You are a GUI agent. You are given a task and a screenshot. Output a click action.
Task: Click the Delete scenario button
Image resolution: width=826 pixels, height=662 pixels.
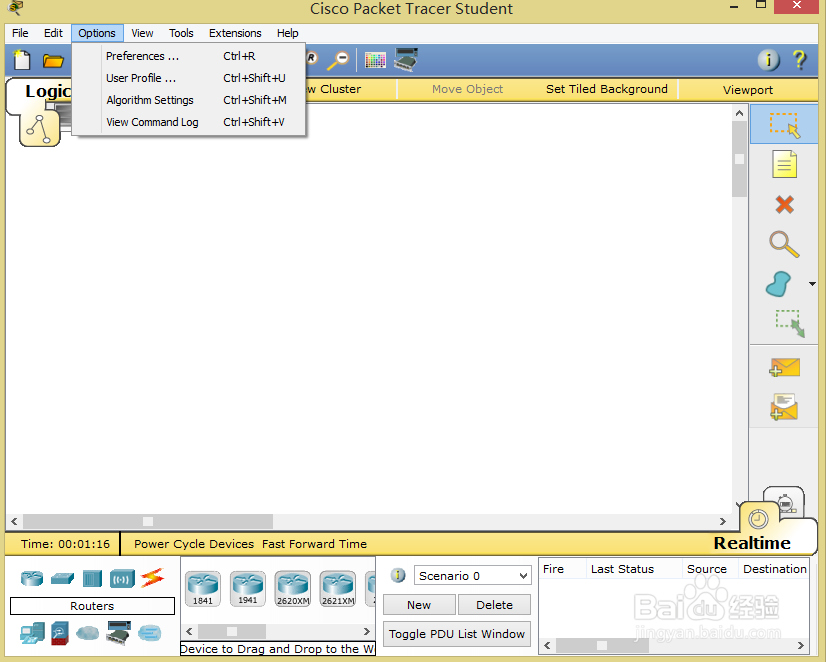(494, 605)
